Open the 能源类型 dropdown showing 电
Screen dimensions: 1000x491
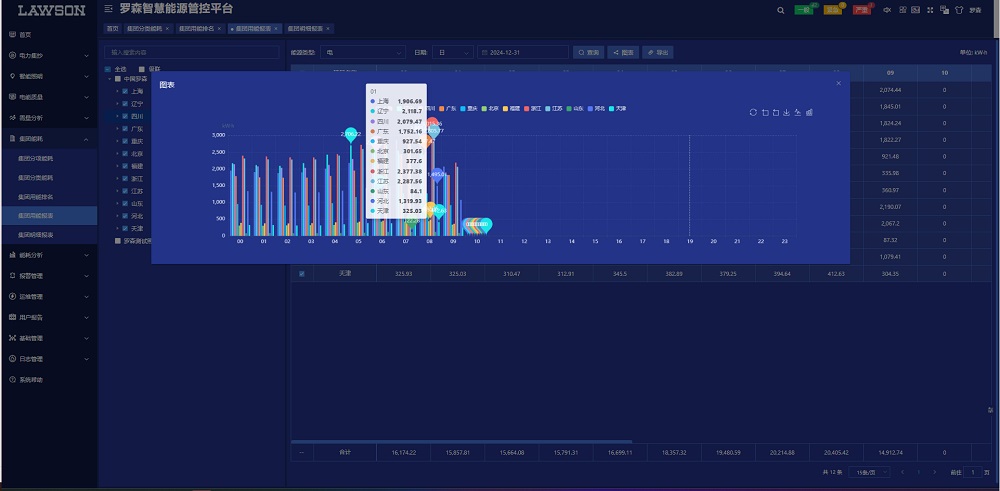363,52
